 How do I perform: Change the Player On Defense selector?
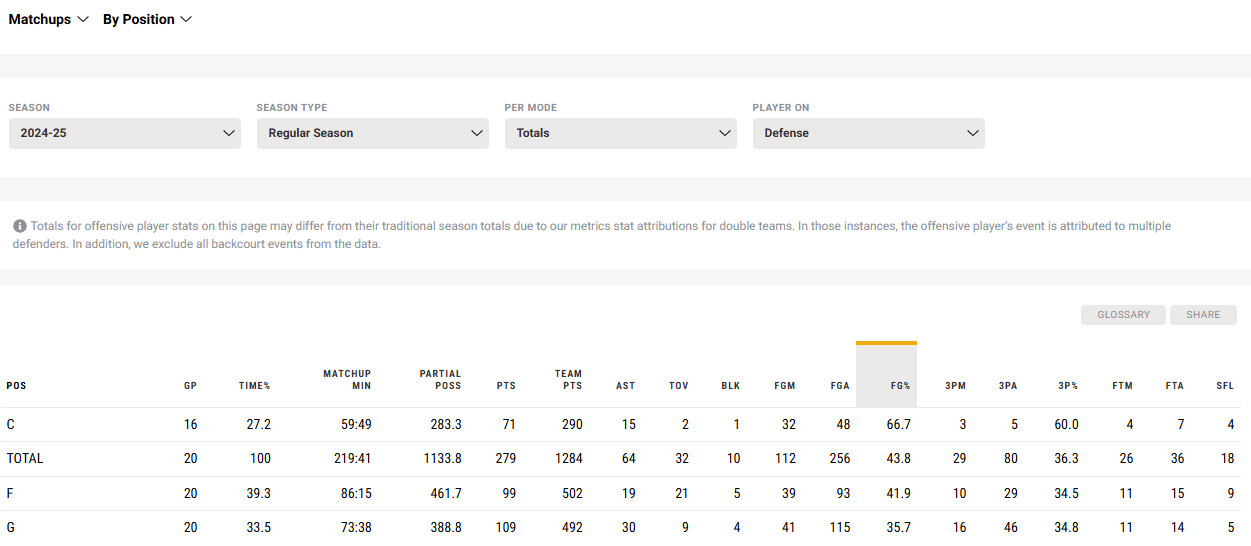click(868, 133)
